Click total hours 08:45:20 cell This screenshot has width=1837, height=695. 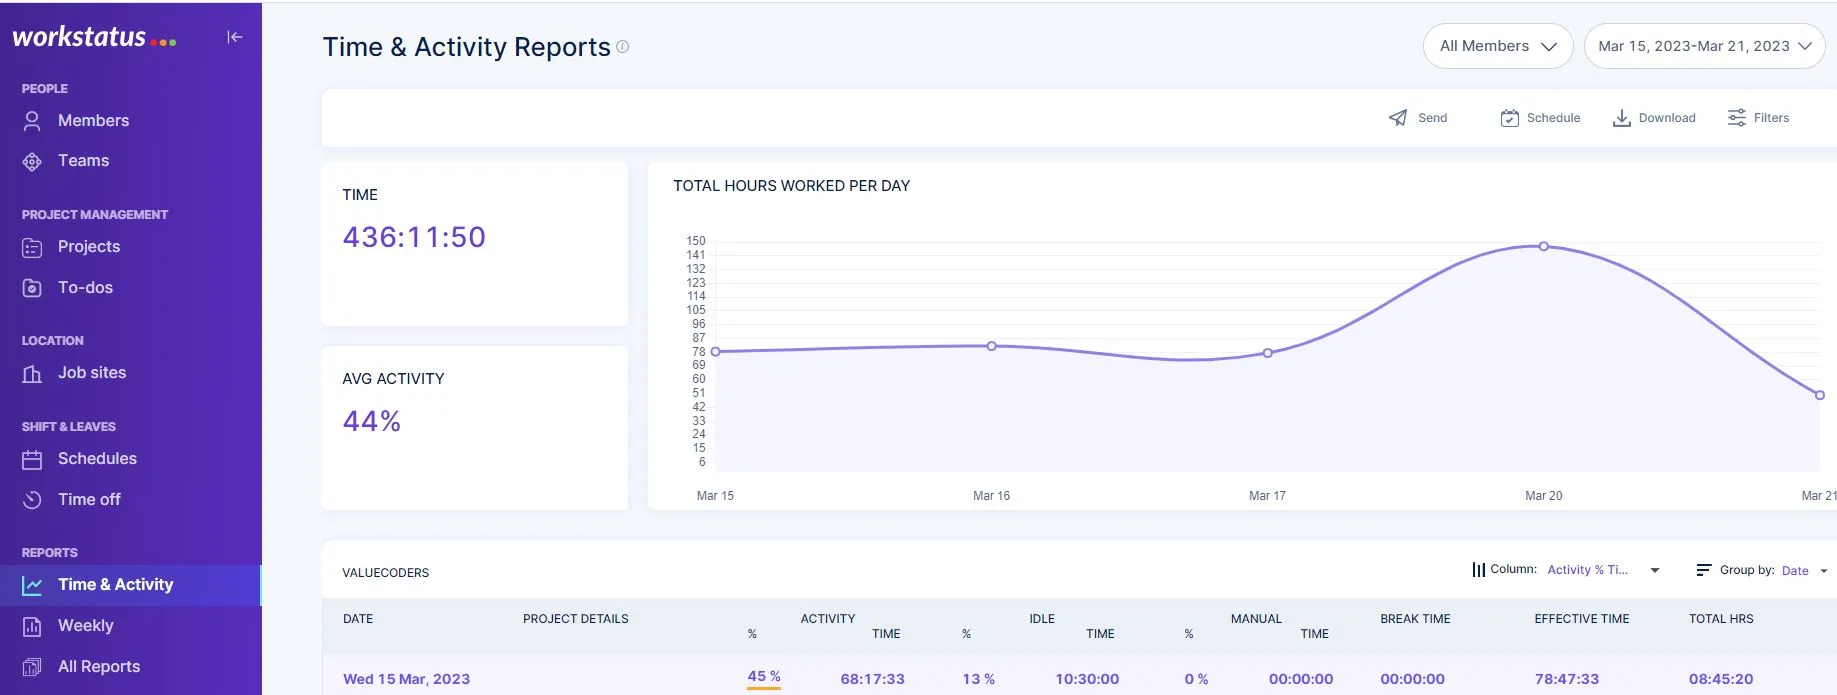pos(1721,679)
